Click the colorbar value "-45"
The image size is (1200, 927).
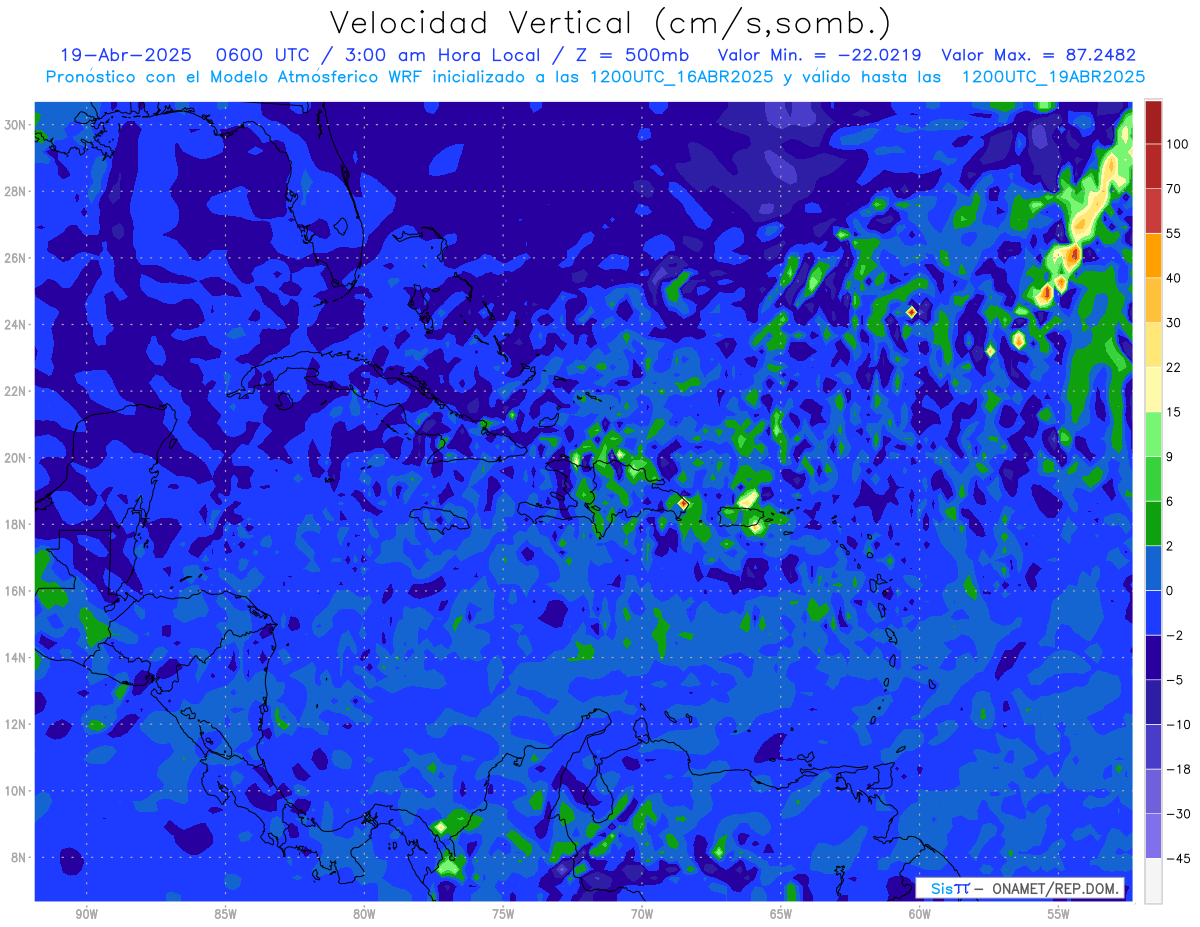(1177, 858)
